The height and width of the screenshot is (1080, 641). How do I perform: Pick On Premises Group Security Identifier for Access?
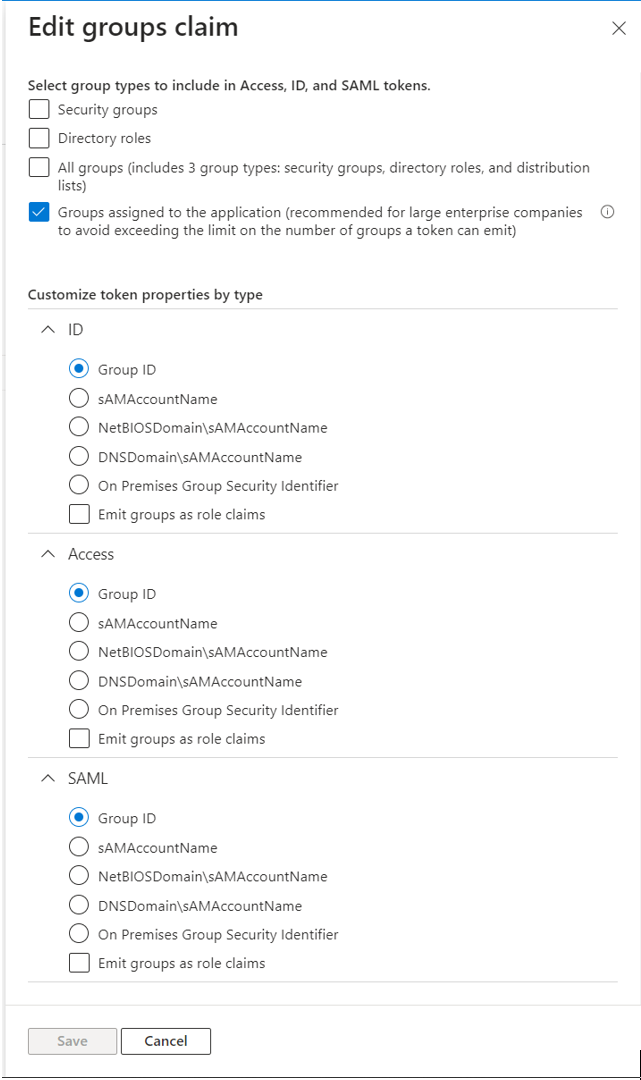tap(79, 709)
